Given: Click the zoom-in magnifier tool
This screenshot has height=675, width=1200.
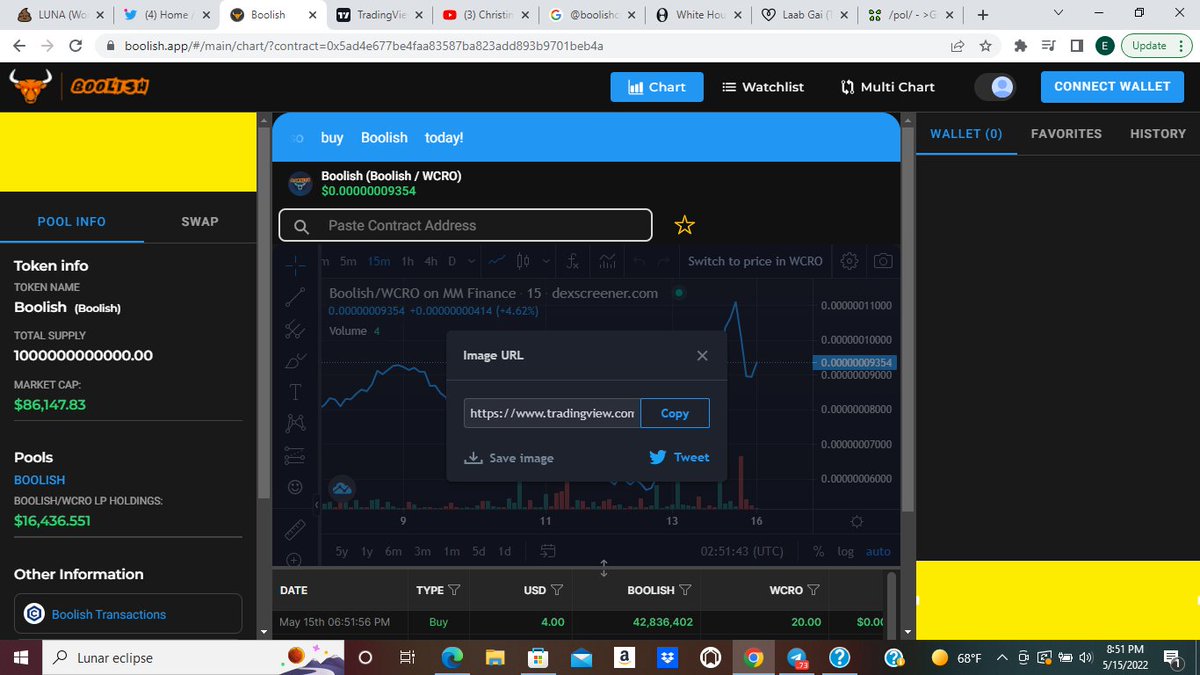Looking at the screenshot, I should [x=295, y=560].
